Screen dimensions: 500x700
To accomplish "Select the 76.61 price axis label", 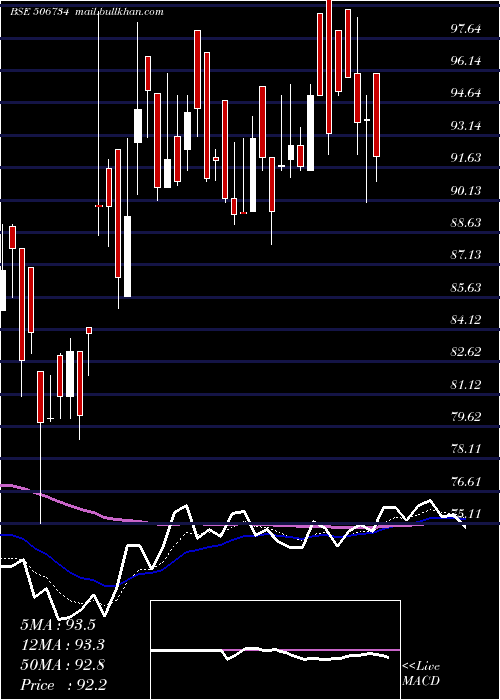I will pos(466,481).
